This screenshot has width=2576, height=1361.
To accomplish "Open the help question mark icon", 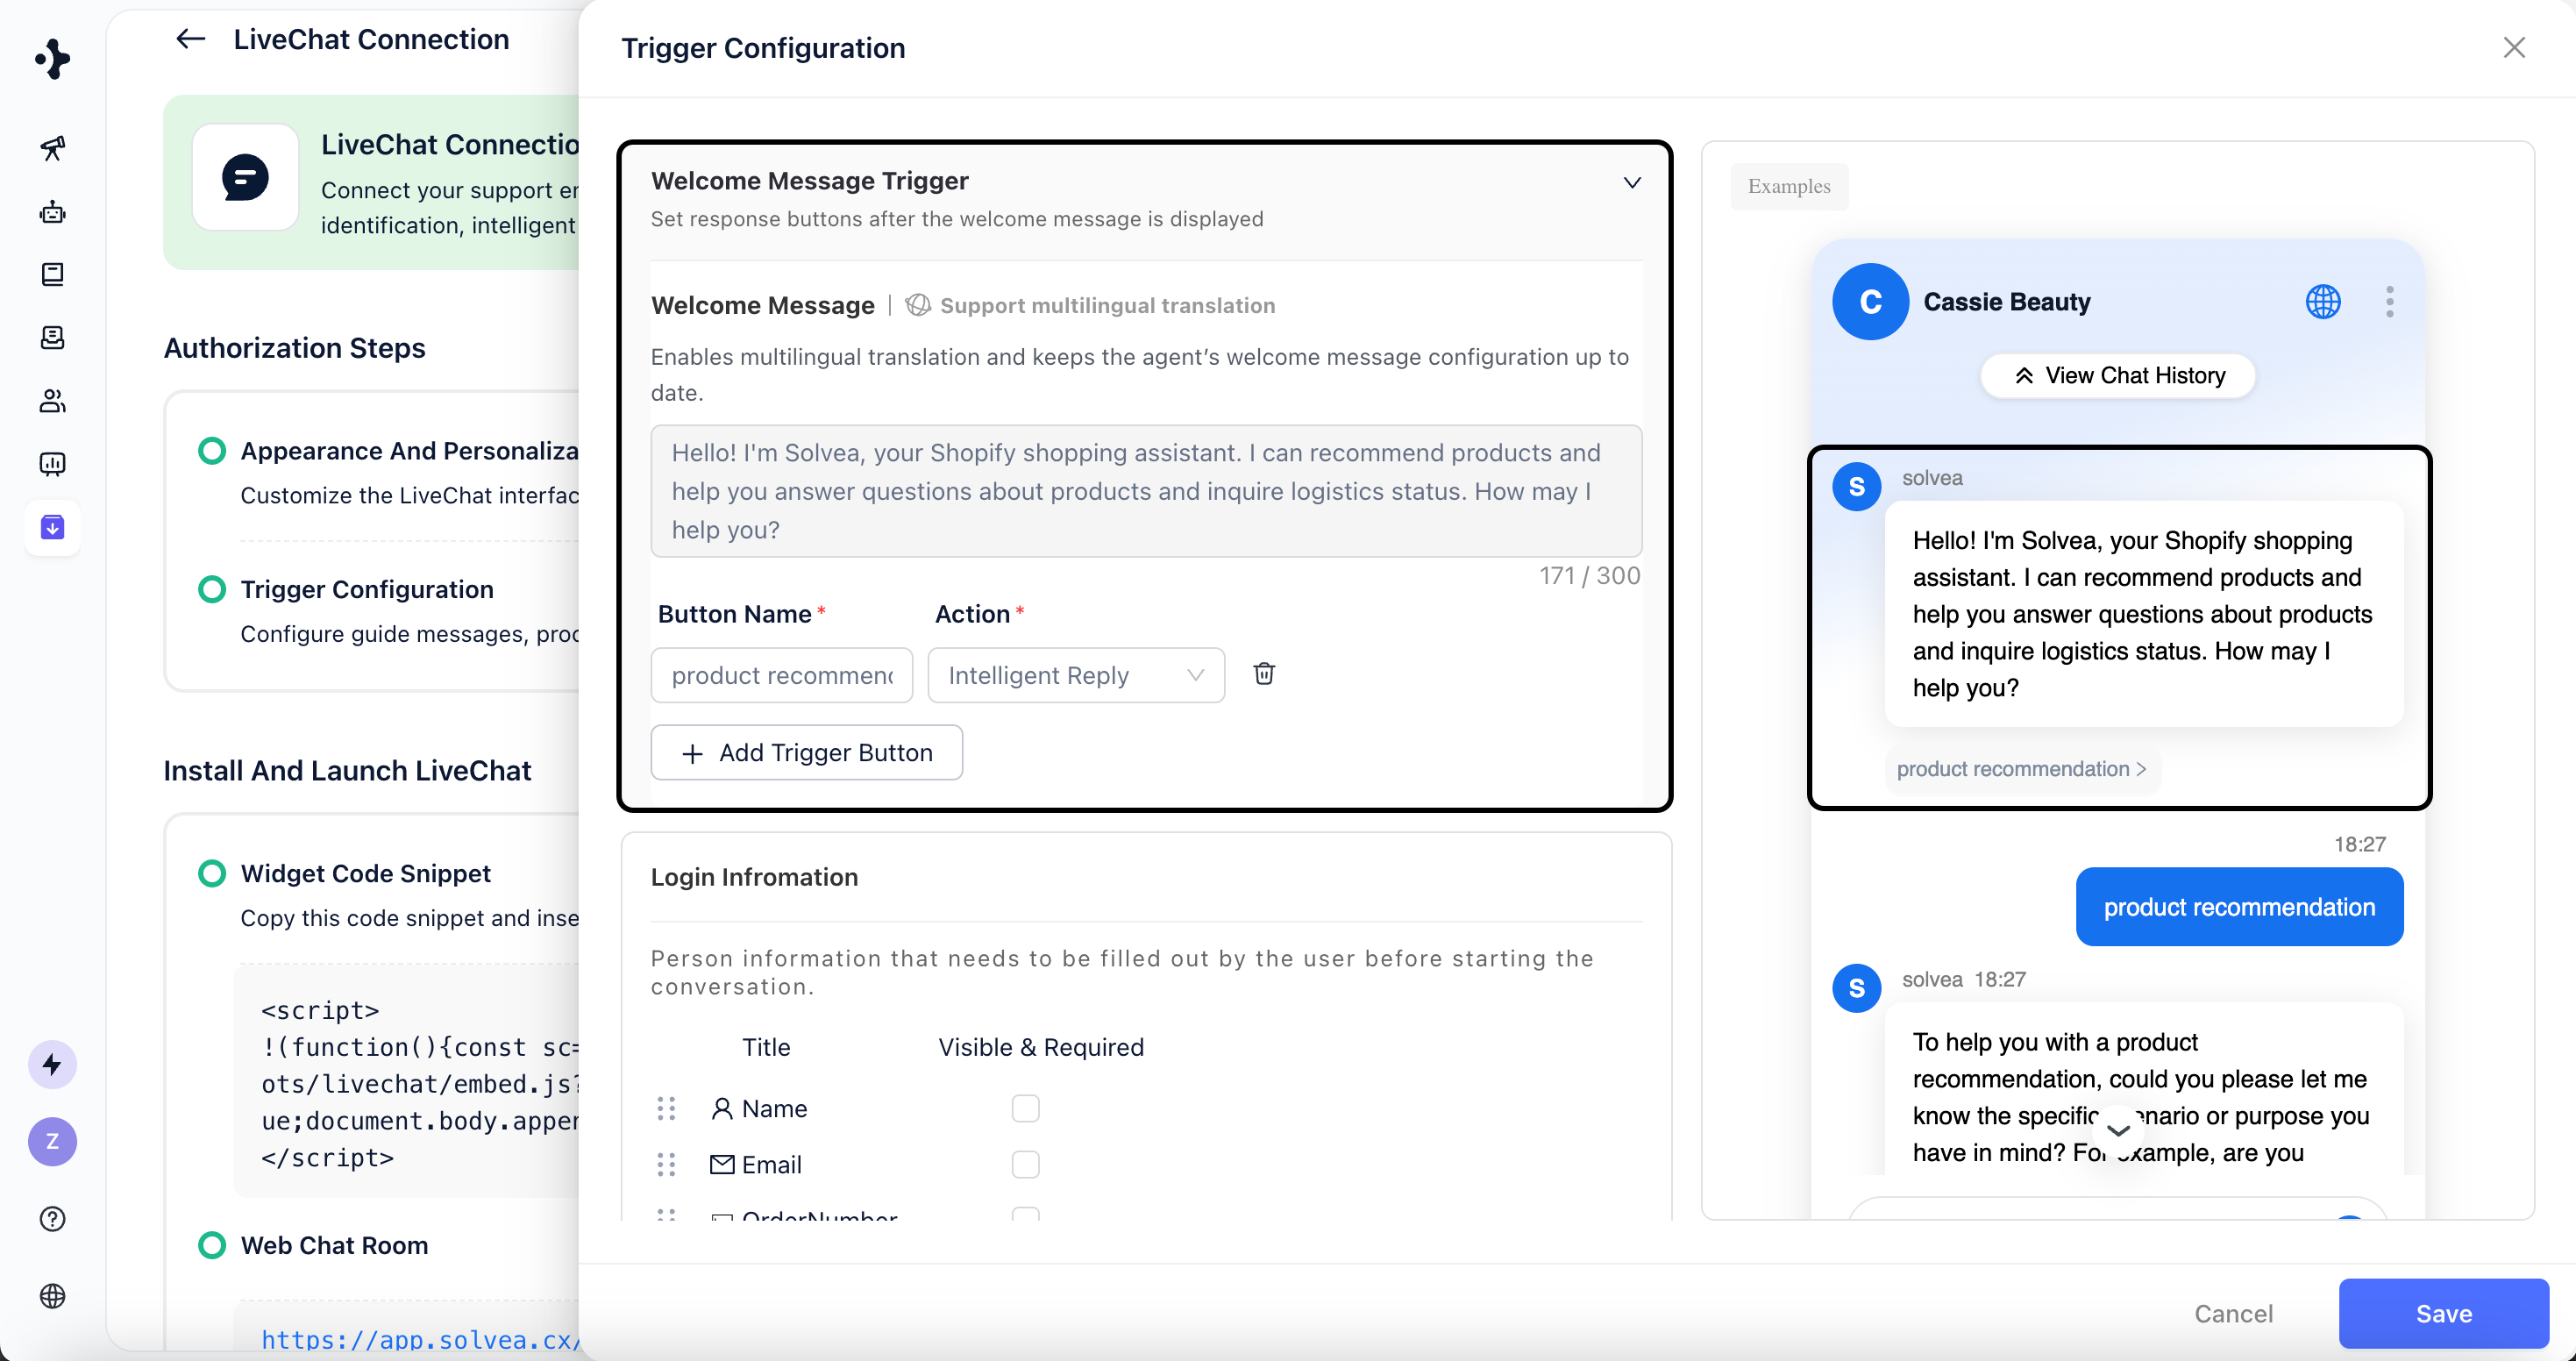I will [53, 1218].
